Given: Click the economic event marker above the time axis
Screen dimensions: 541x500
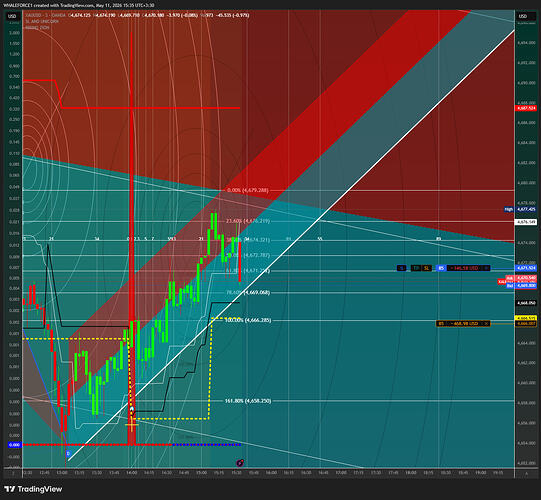Looking at the screenshot, I should [240, 463].
